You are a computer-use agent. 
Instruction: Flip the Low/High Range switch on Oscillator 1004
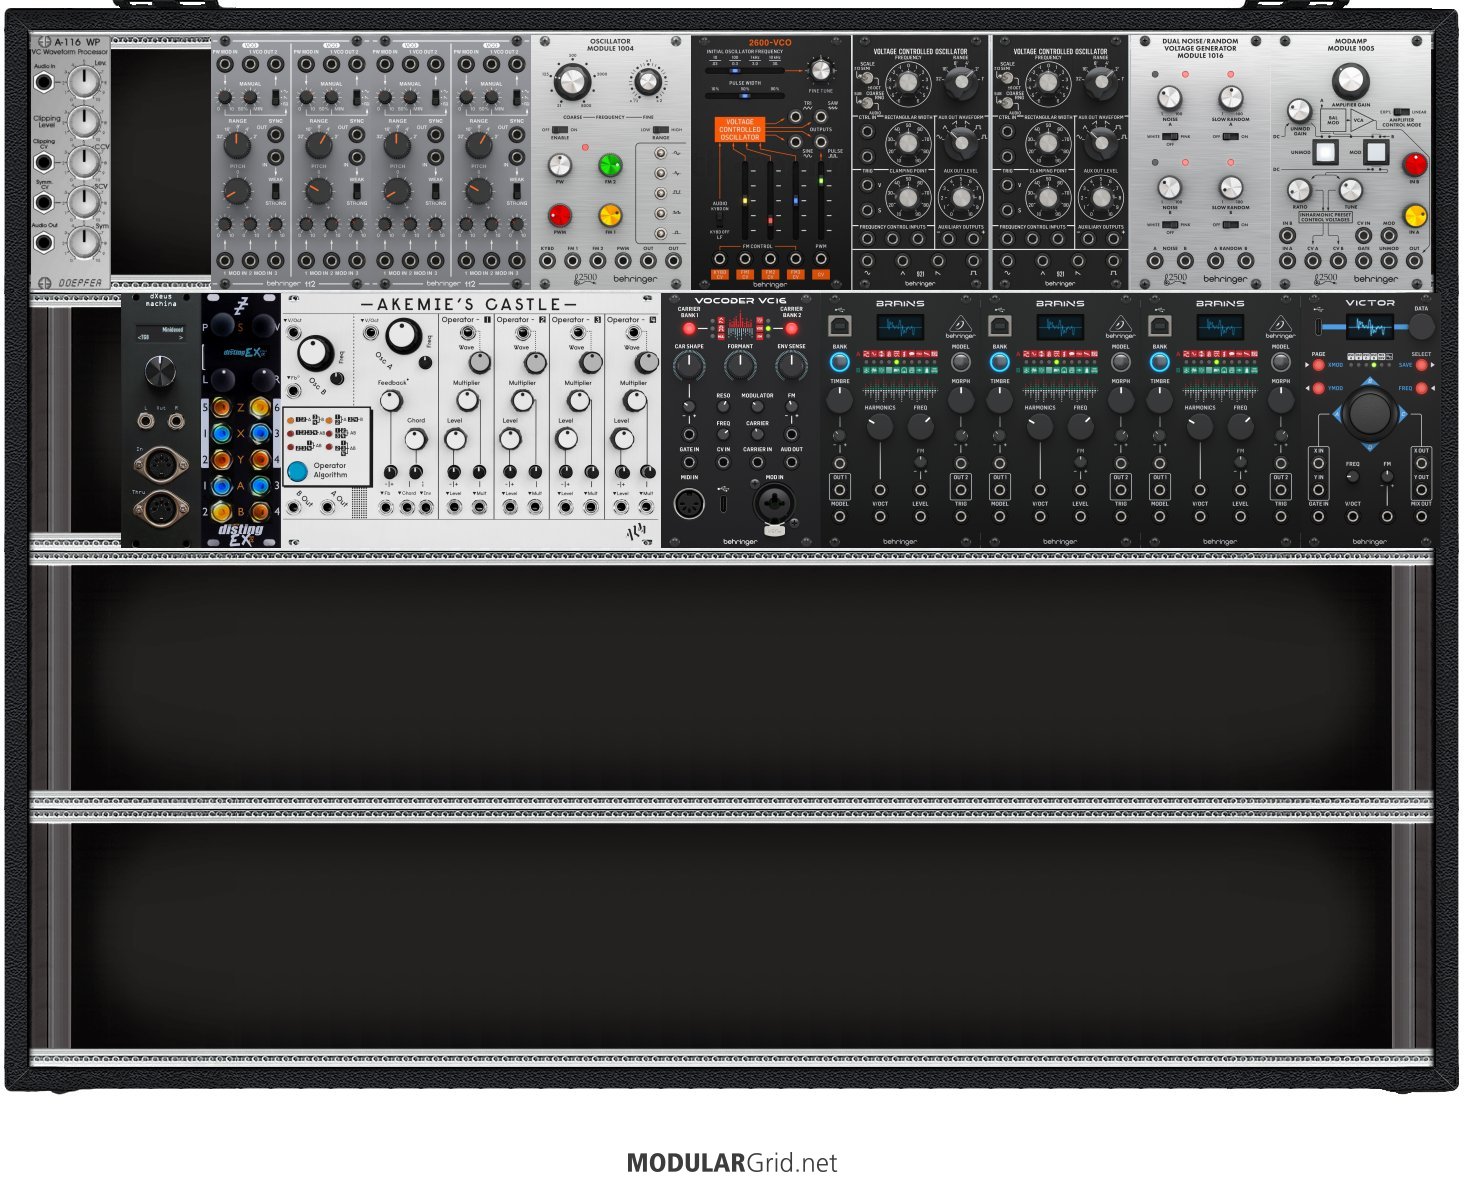click(x=660, y=130)
